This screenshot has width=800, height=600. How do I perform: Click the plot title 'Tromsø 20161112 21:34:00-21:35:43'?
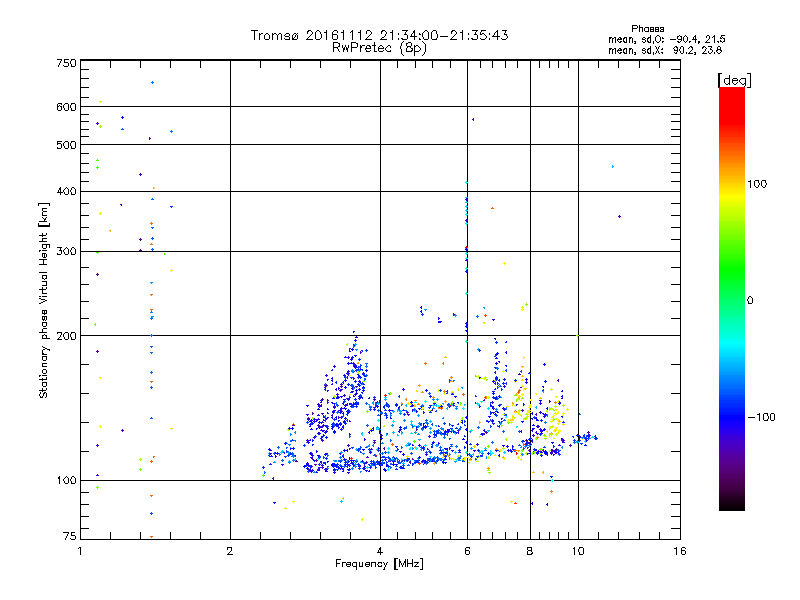[x=379, y=35]
